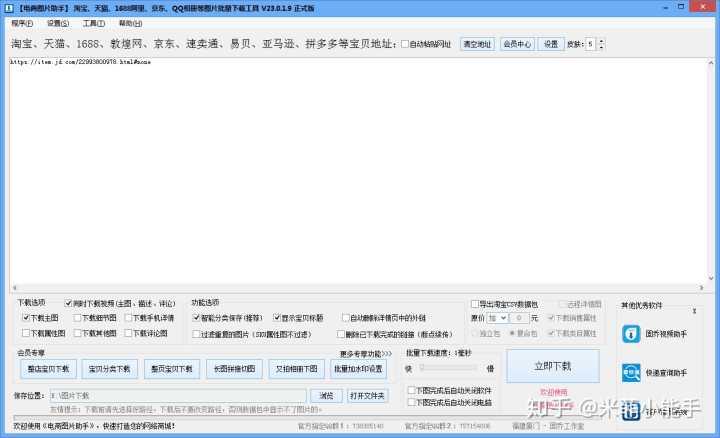Viewport: 720px width, 438px height.
Task: Open the 帮助 menu
Action: click(x=130, y=23)
